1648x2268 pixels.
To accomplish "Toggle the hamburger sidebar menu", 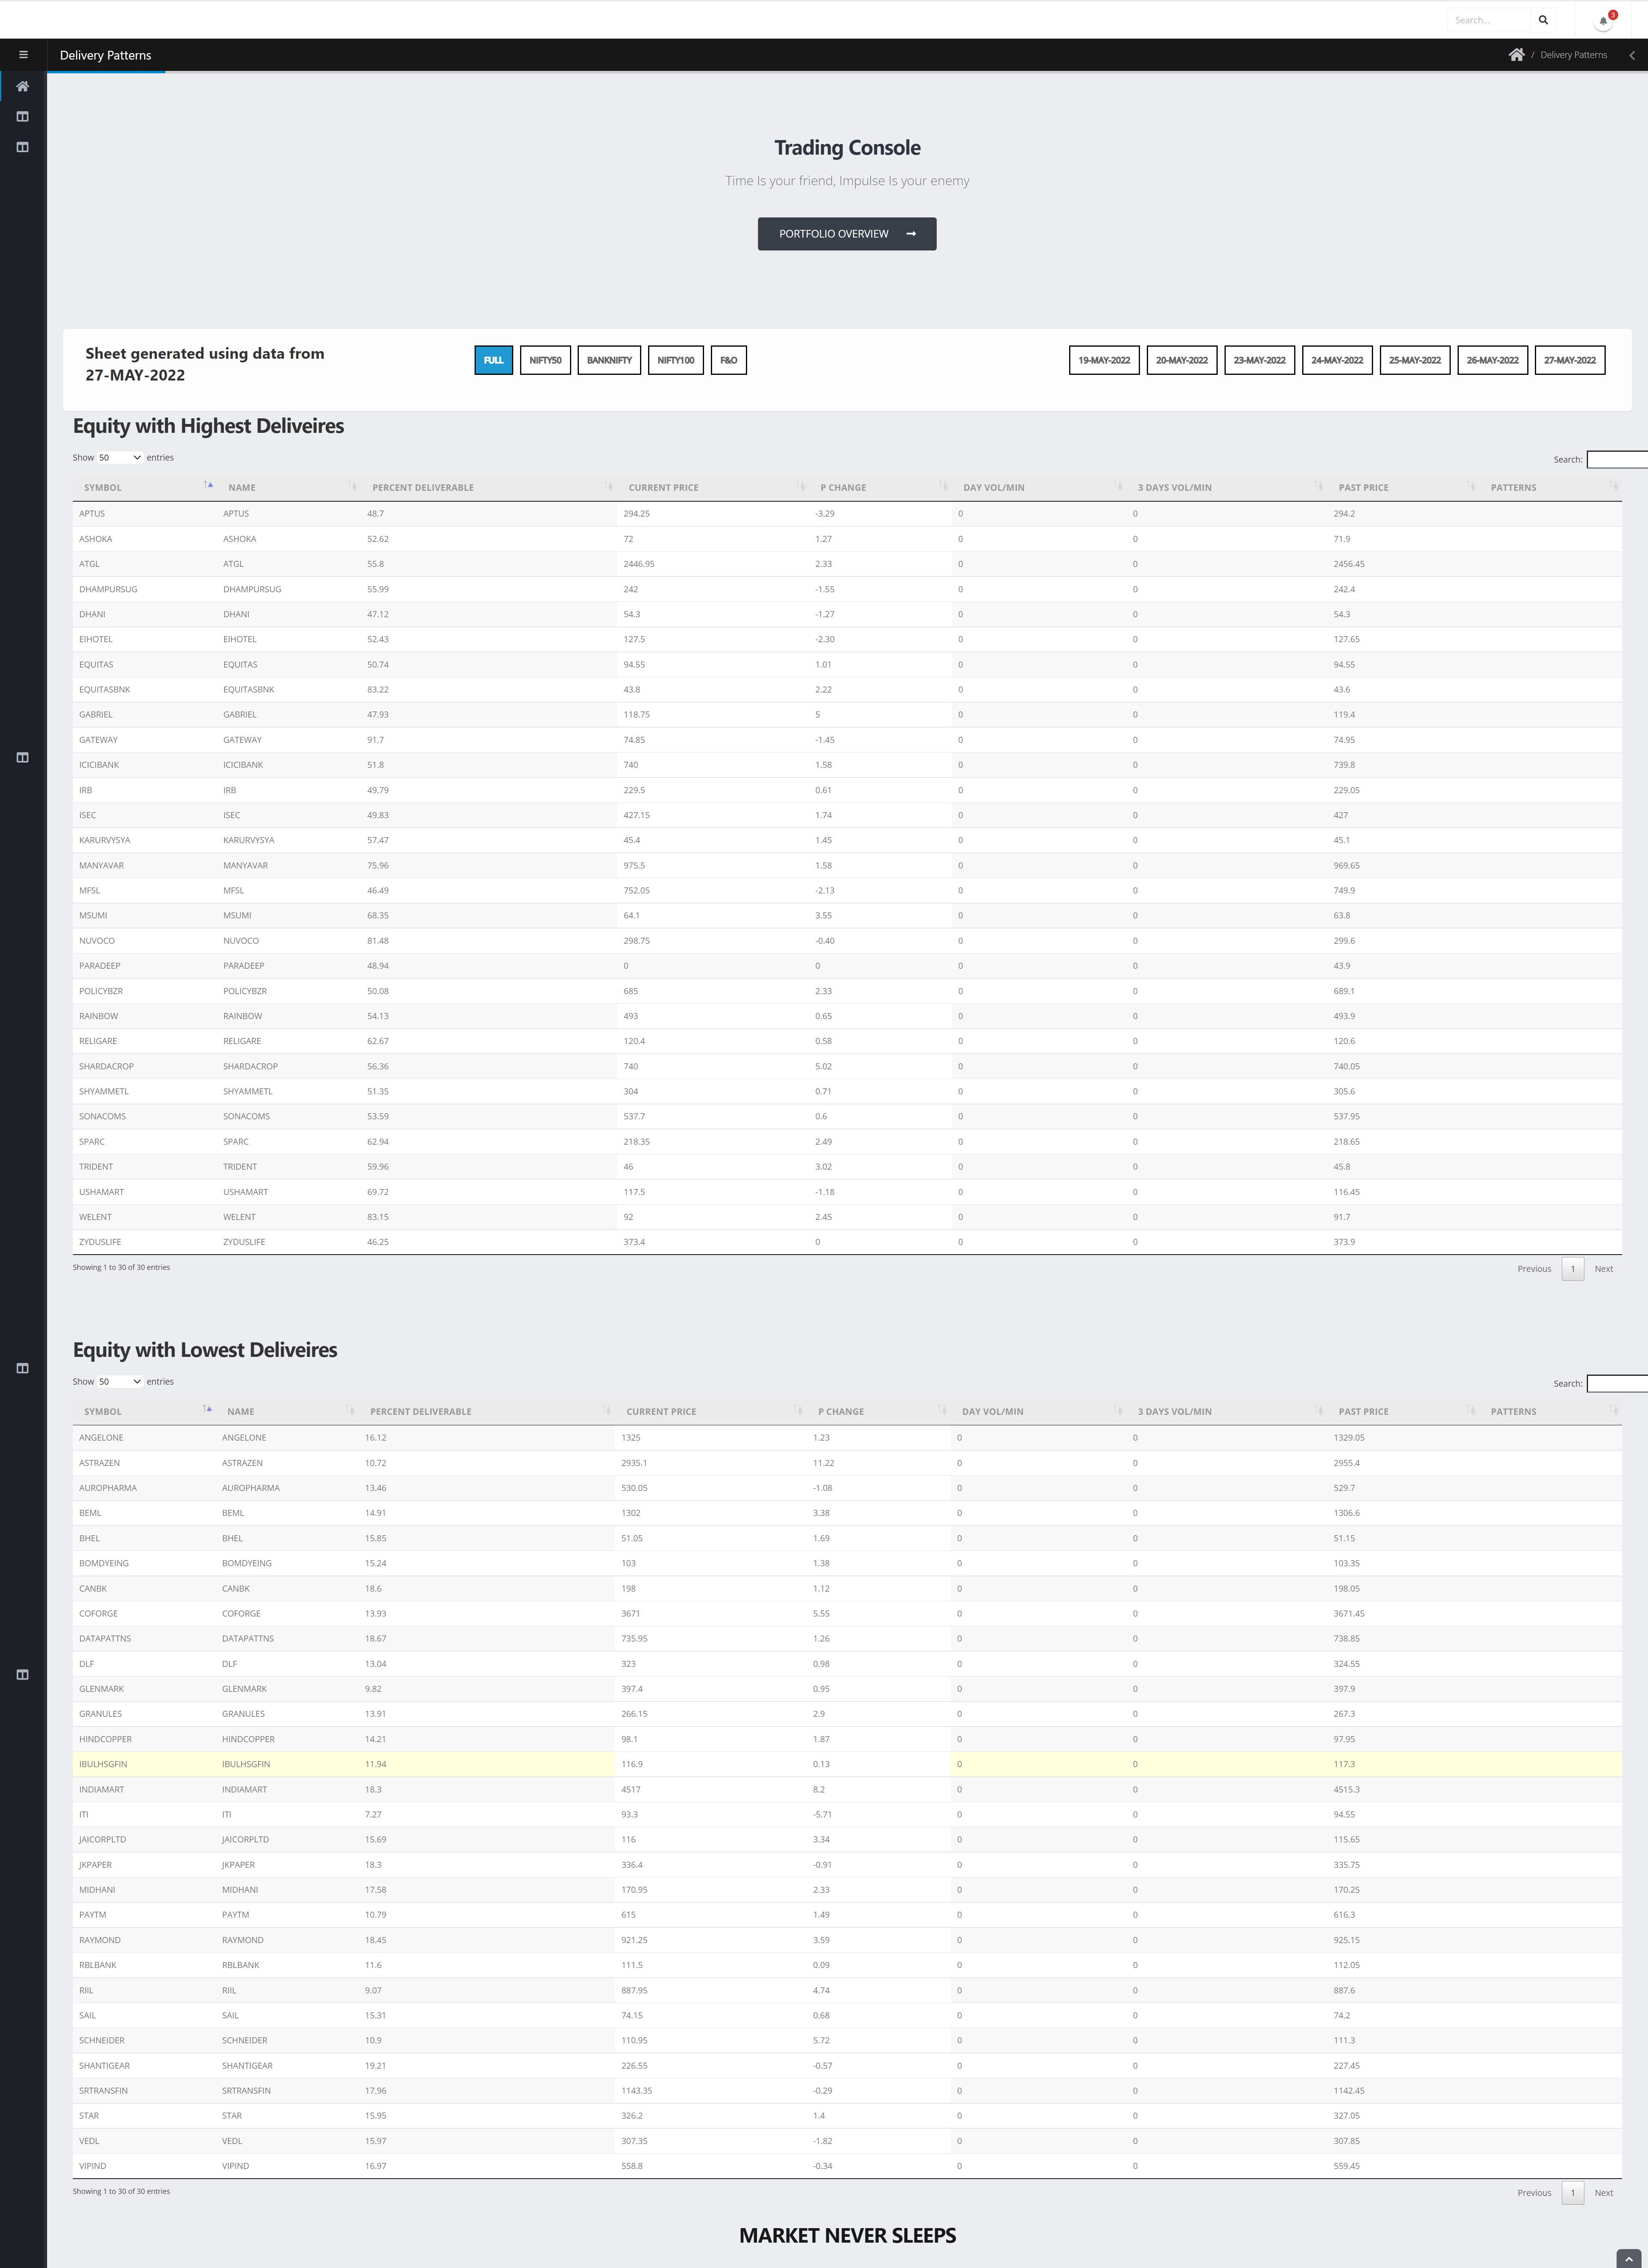I will tap(23, 55).
